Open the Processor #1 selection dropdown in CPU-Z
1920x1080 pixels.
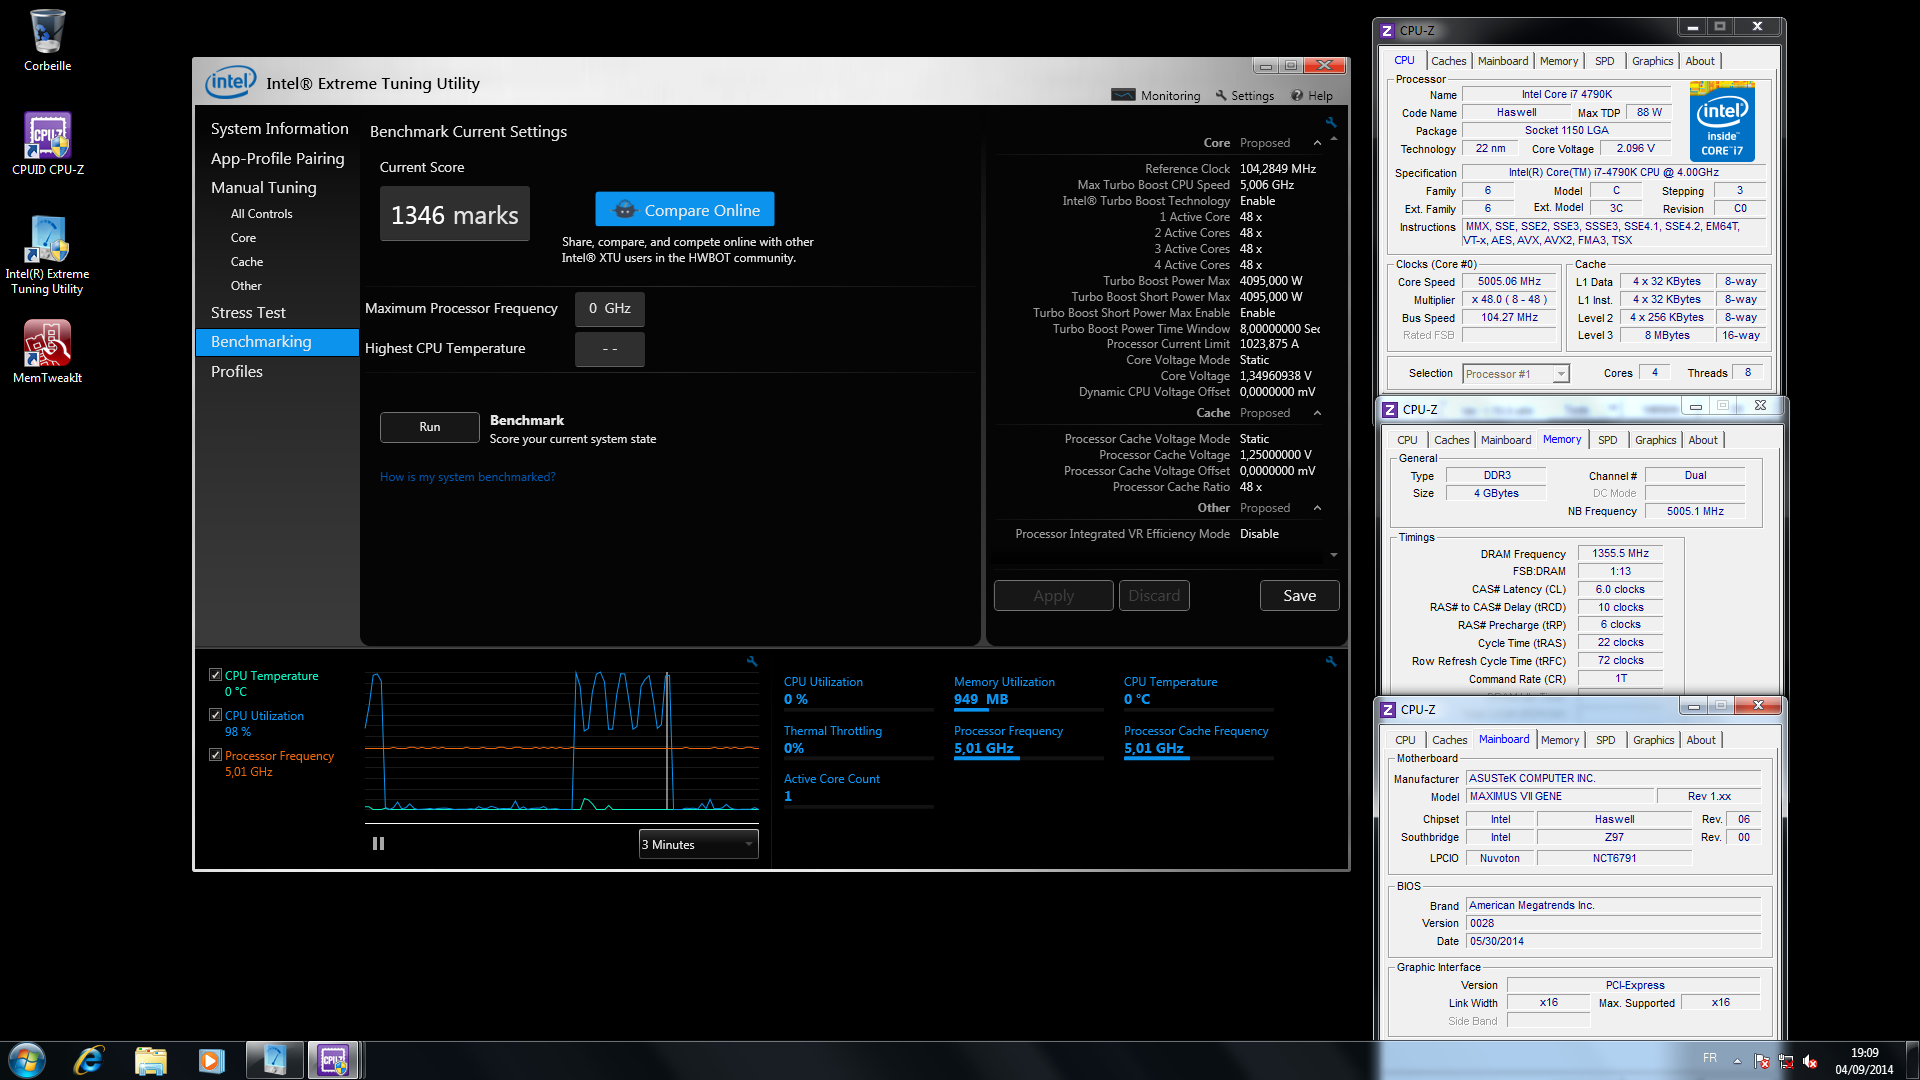(x=1516, y=373)
